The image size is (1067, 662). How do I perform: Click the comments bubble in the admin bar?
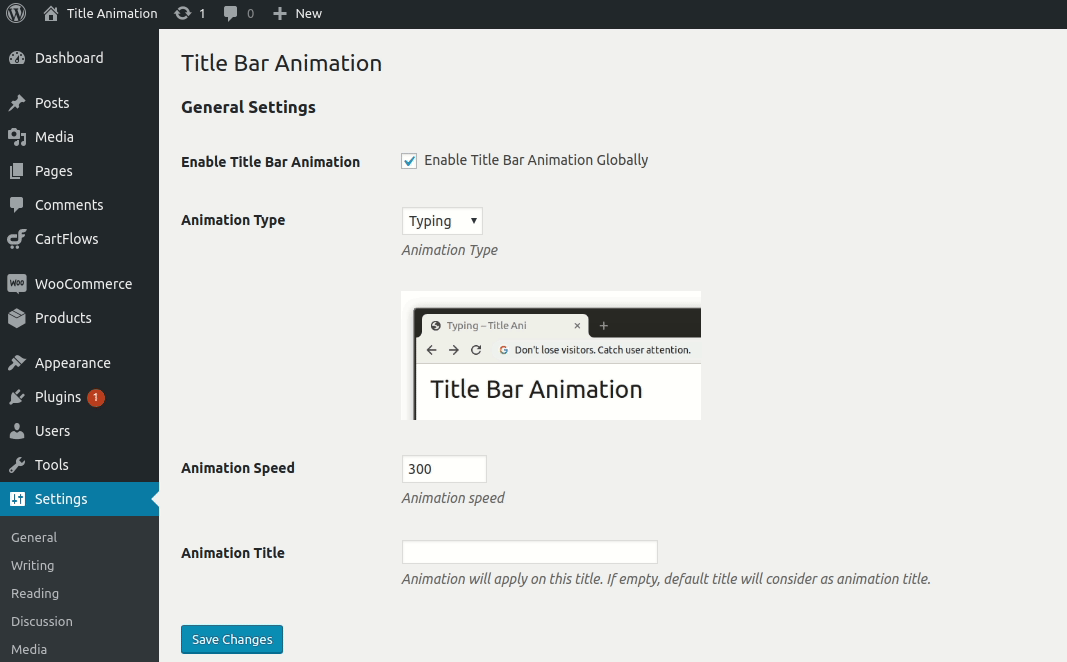click(229, 13)
